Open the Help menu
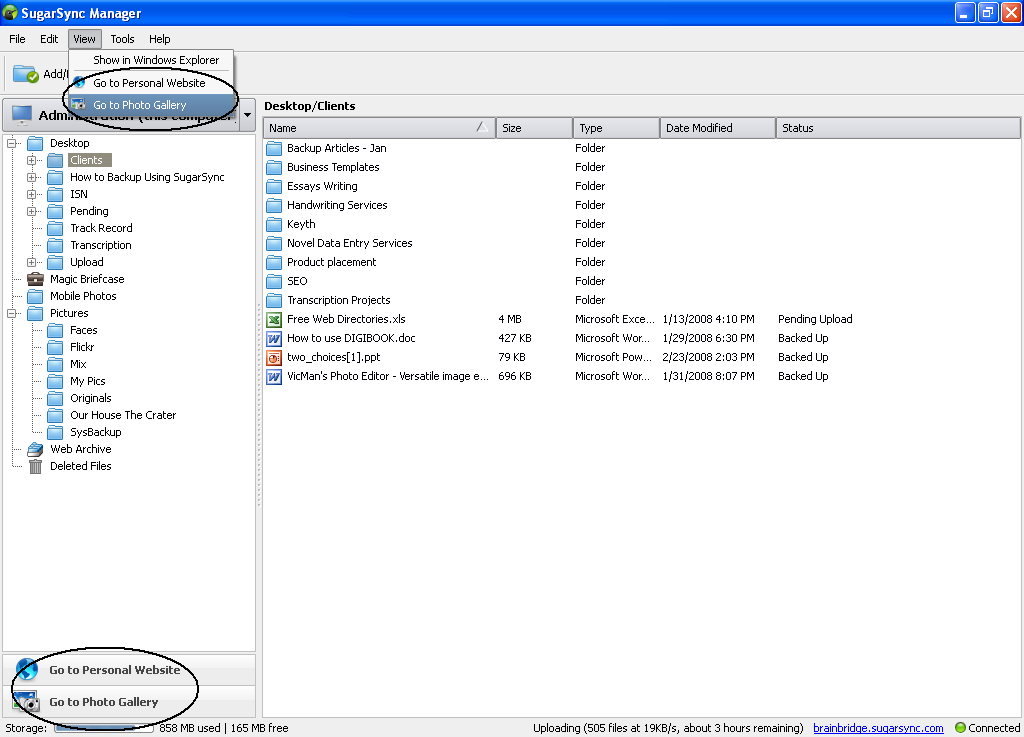This screenshot has height=737, width=1024. click(x=159, y=39)
